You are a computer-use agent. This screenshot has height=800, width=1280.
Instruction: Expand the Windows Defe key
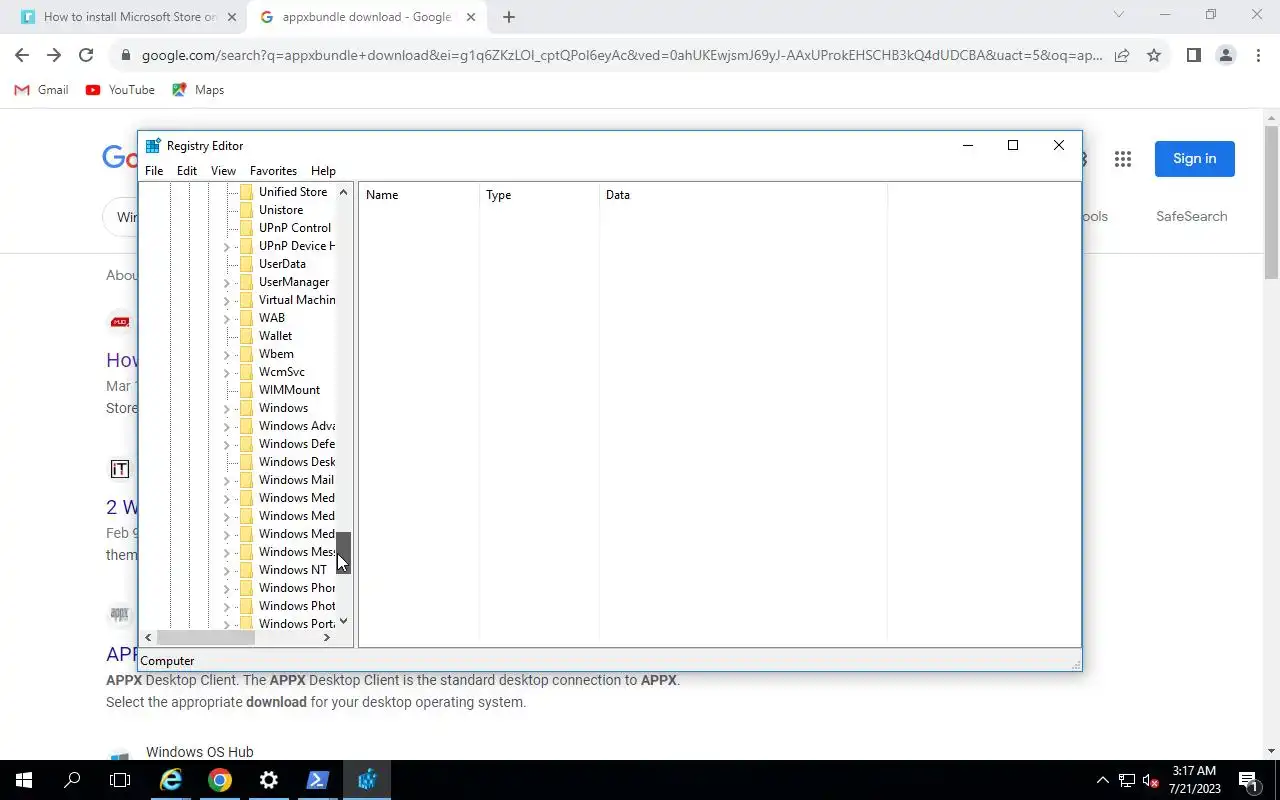coord(227,444)
